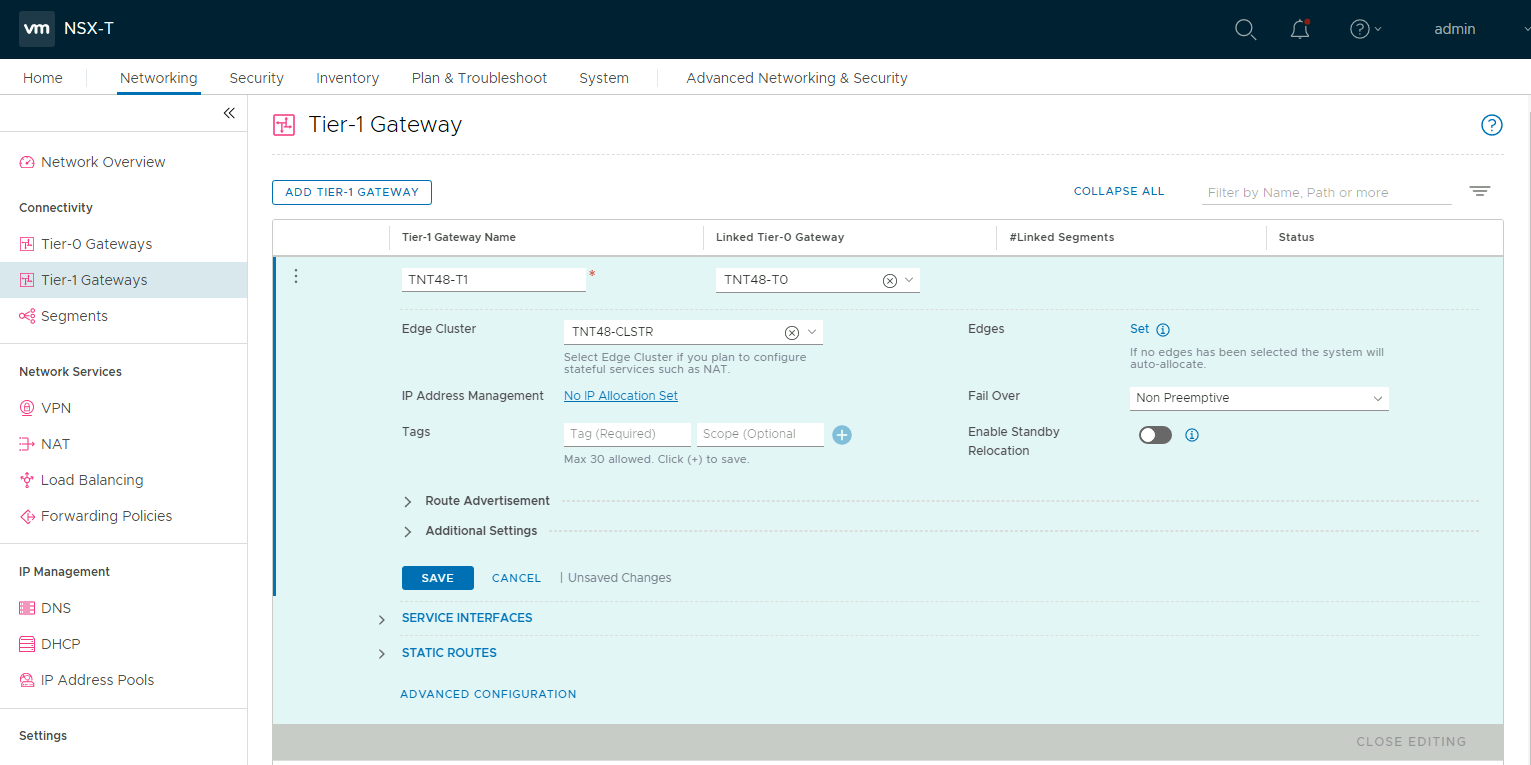
Task: Click the NAT sidebar icon
Action: click(27, 444)
